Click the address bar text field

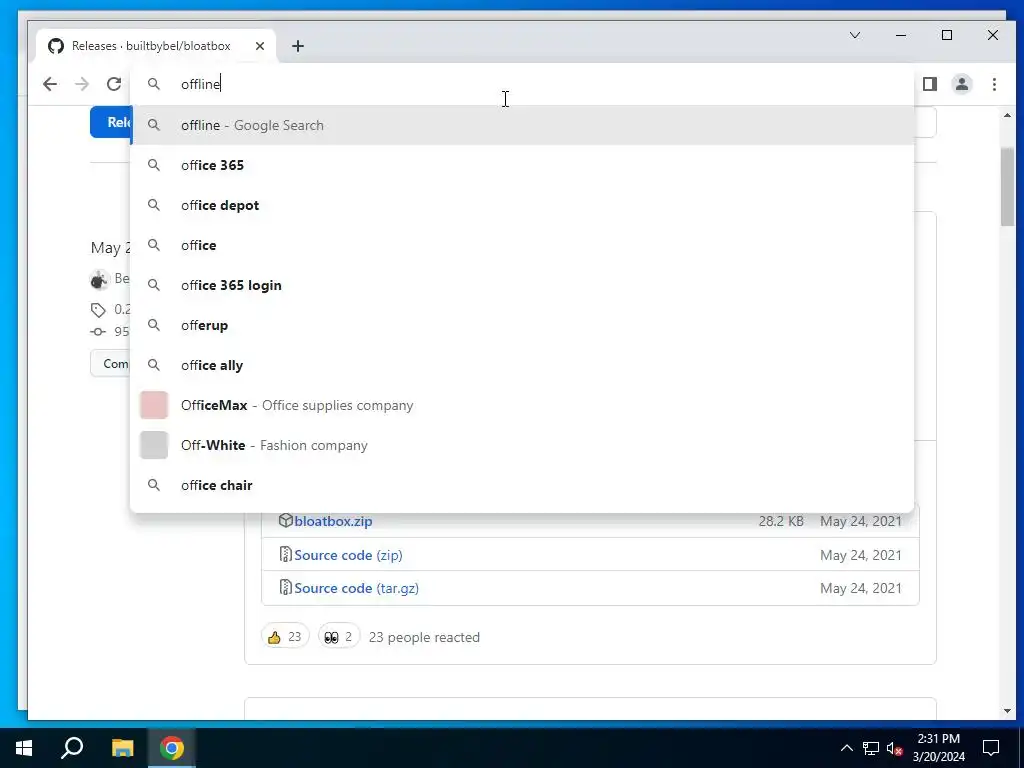click(522, 84)
